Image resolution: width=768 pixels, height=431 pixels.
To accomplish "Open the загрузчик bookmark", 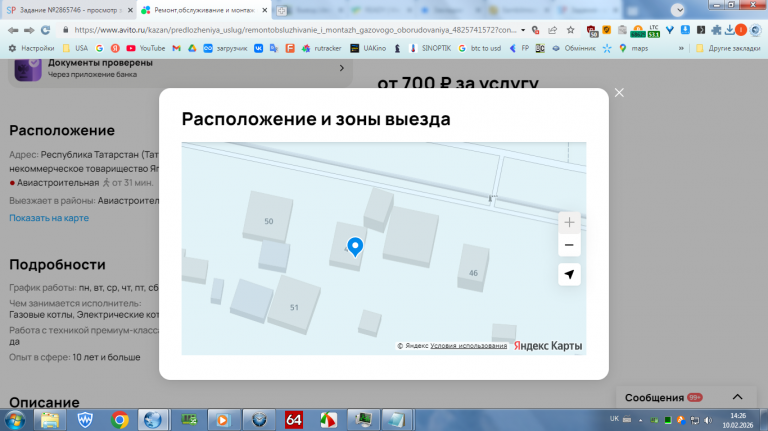I will pyautogui.click(x=225, y=48).
